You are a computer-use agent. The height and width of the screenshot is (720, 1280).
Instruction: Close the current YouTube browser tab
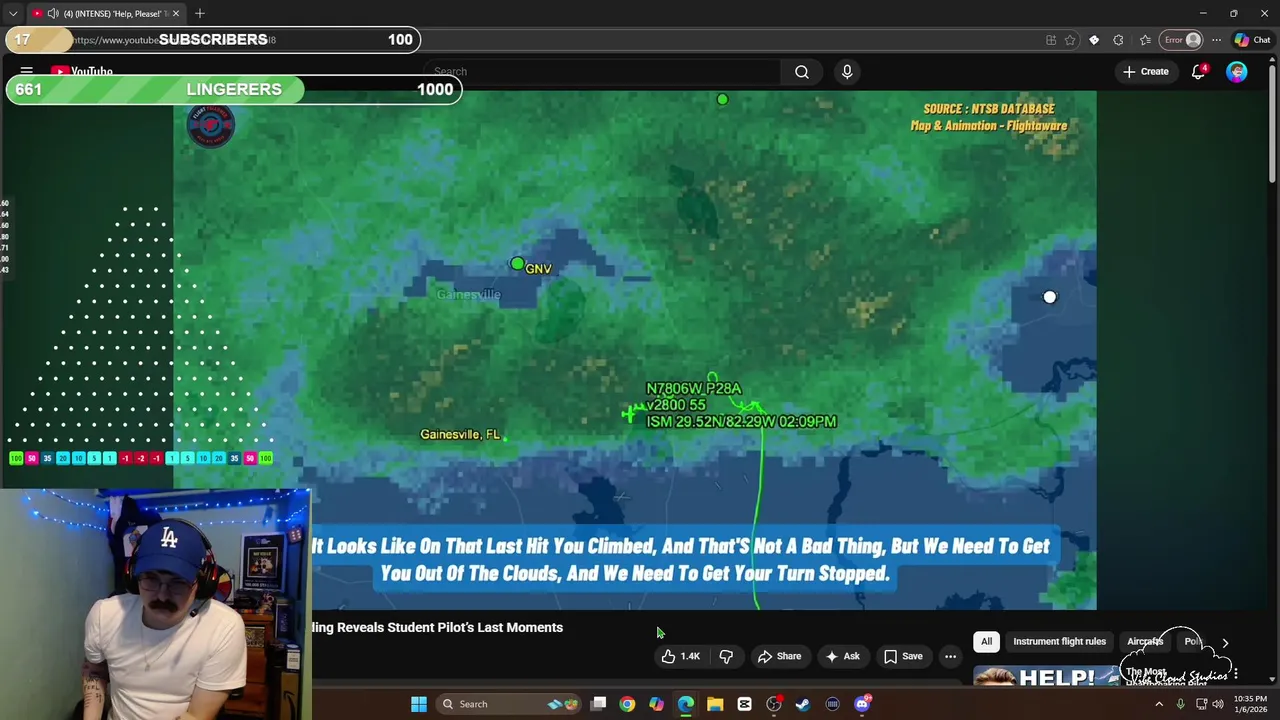(176, 13)
